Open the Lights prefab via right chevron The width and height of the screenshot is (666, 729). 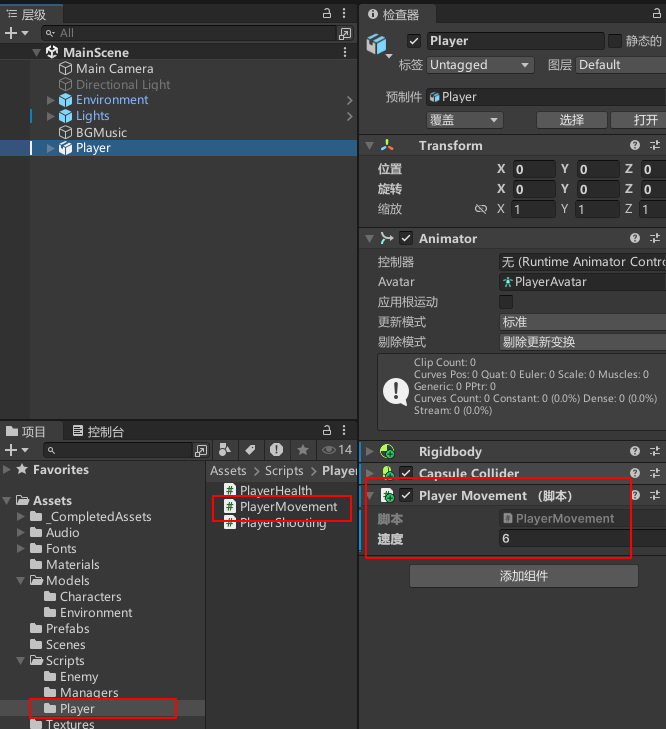[x=350, y=116]
